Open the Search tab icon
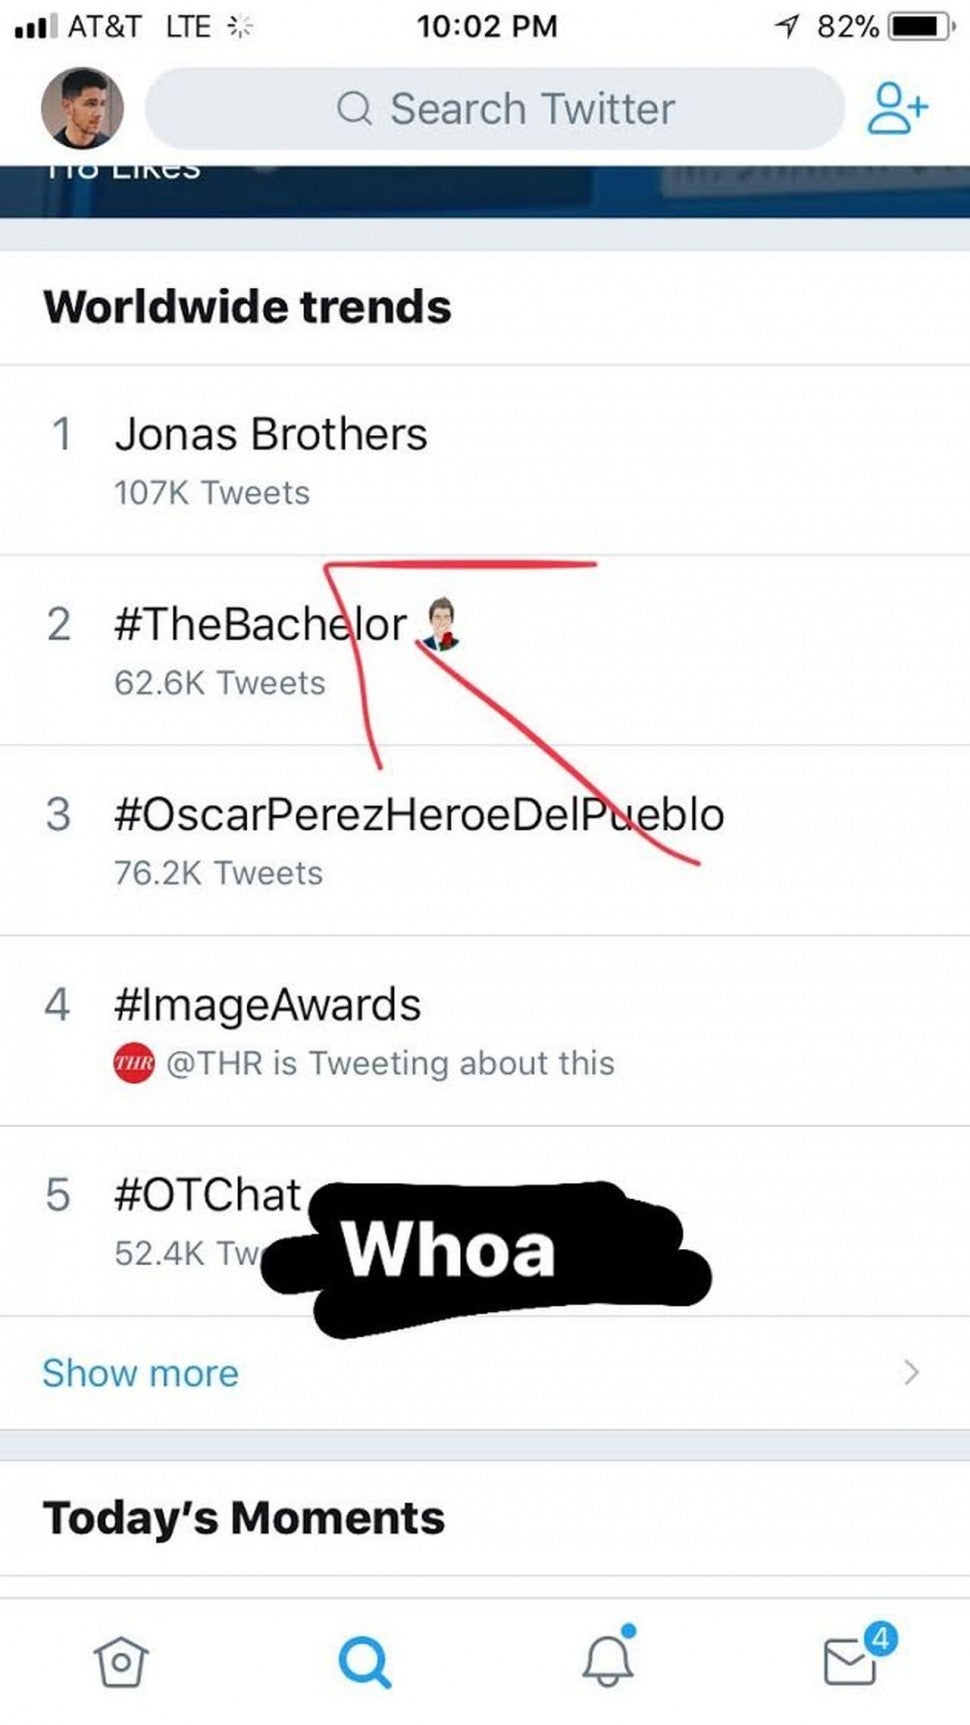 [x=364, y=1662]
